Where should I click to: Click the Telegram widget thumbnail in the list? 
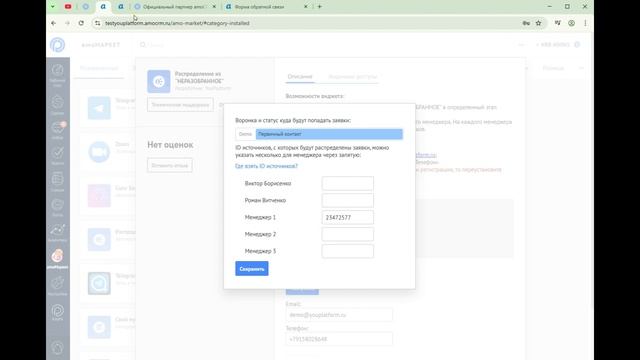(x=99, y=108)
